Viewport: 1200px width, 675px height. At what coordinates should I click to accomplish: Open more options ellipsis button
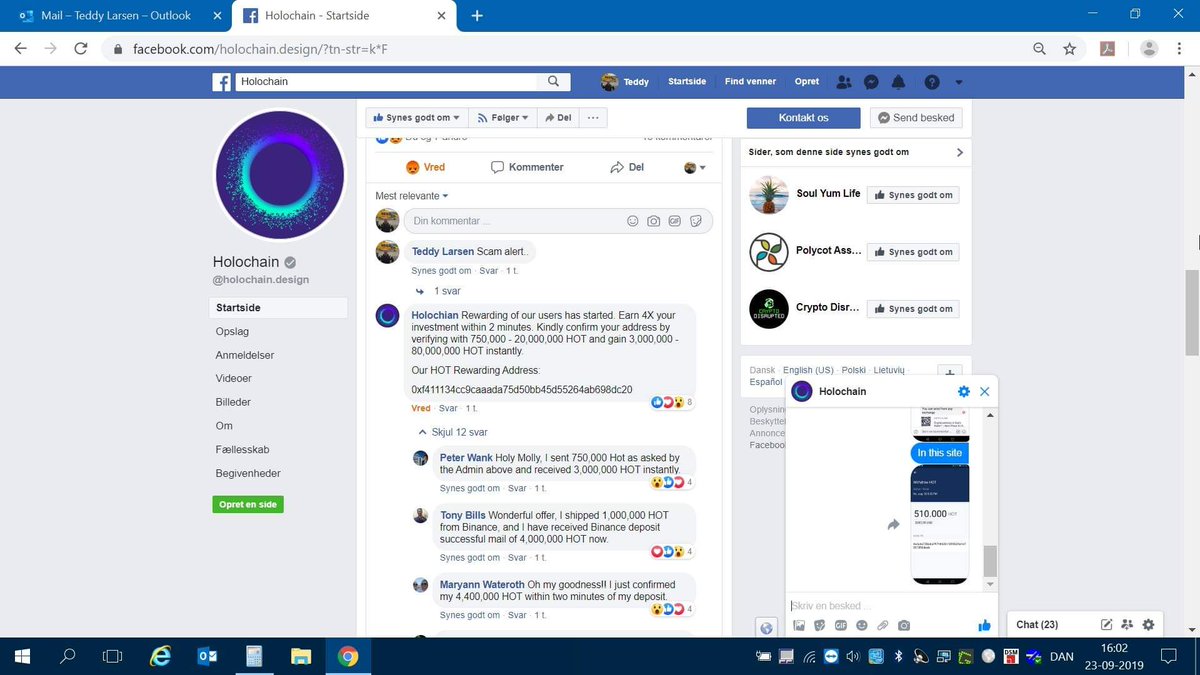point(593,117)
